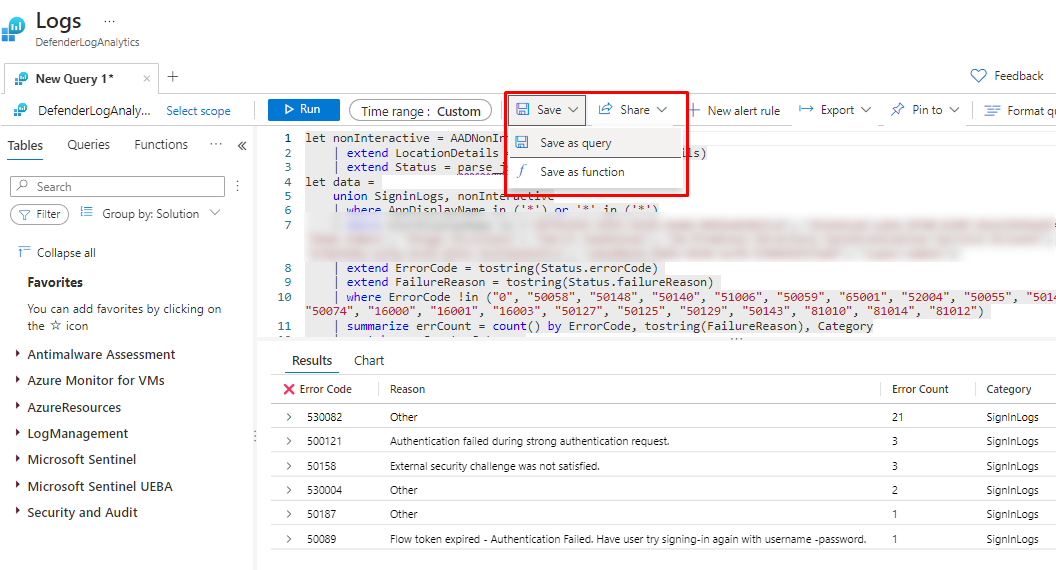Open the Export dropdown
Viewport: 1056px width, 570px height.
point(835,110)
